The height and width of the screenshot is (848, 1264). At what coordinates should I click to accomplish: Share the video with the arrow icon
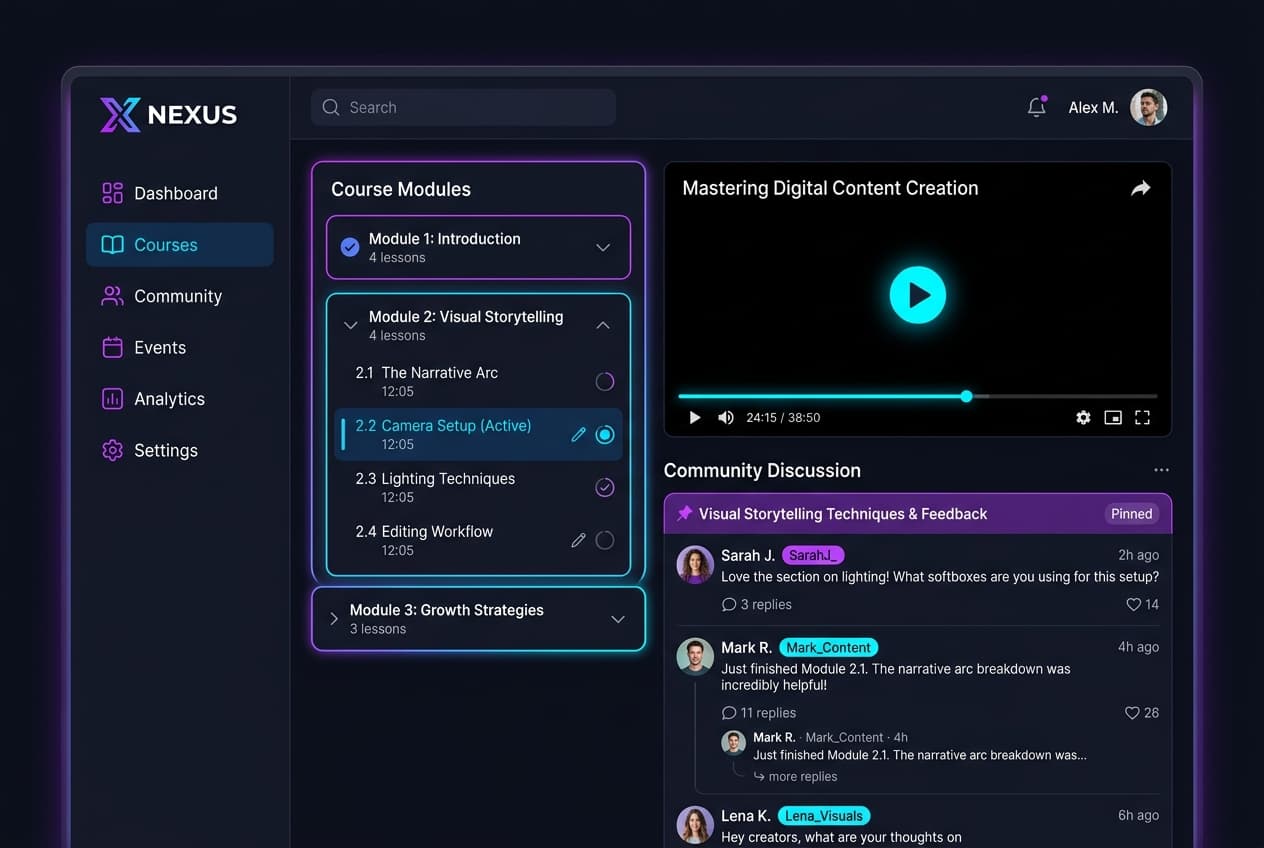pyautogui.click(x=1141, y=188)
